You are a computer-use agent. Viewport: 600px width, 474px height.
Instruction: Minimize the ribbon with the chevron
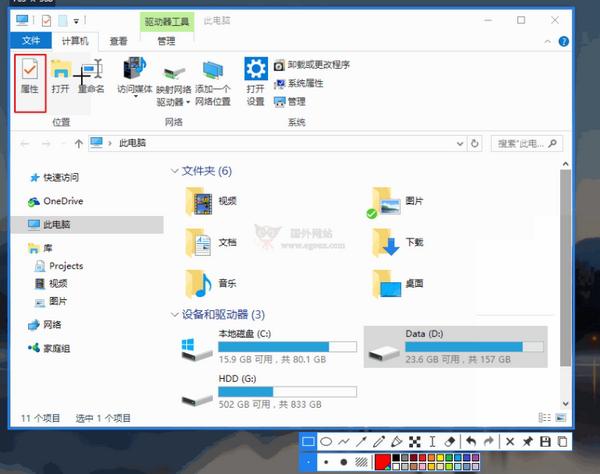[548, 41]
